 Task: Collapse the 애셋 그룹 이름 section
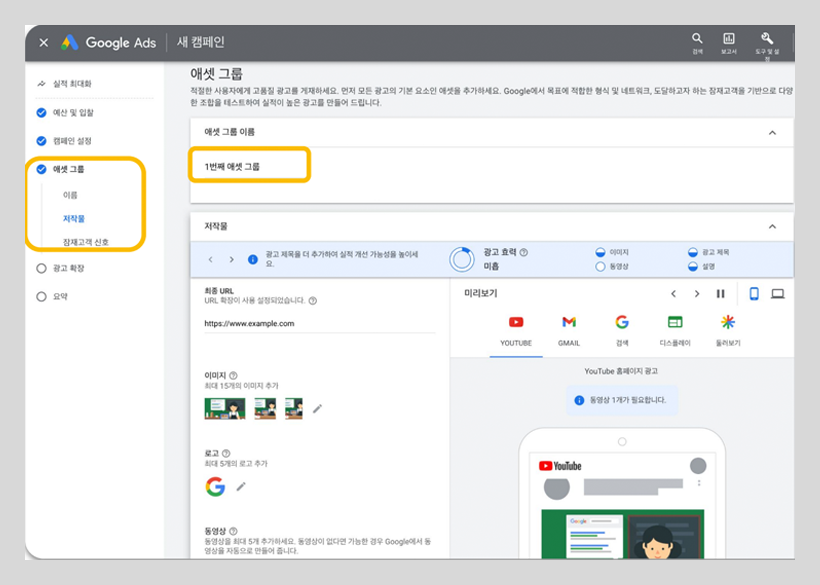(772, 133)
